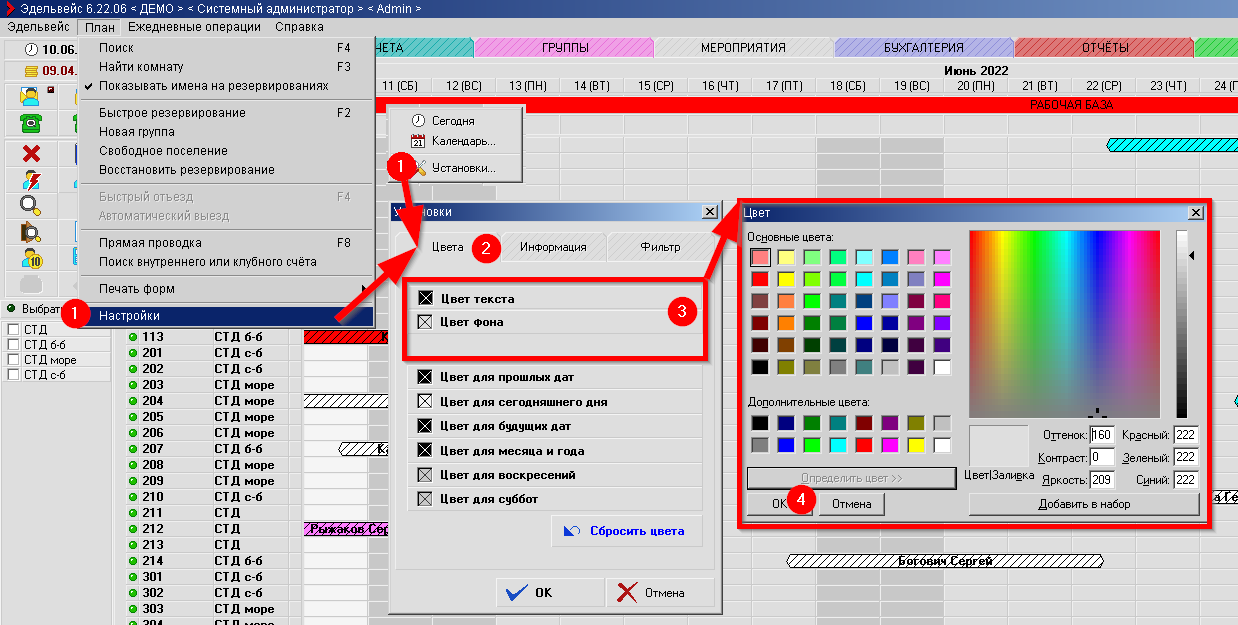
Task: Click Добавить в набор button
Action: click(x=1083, y=504)
